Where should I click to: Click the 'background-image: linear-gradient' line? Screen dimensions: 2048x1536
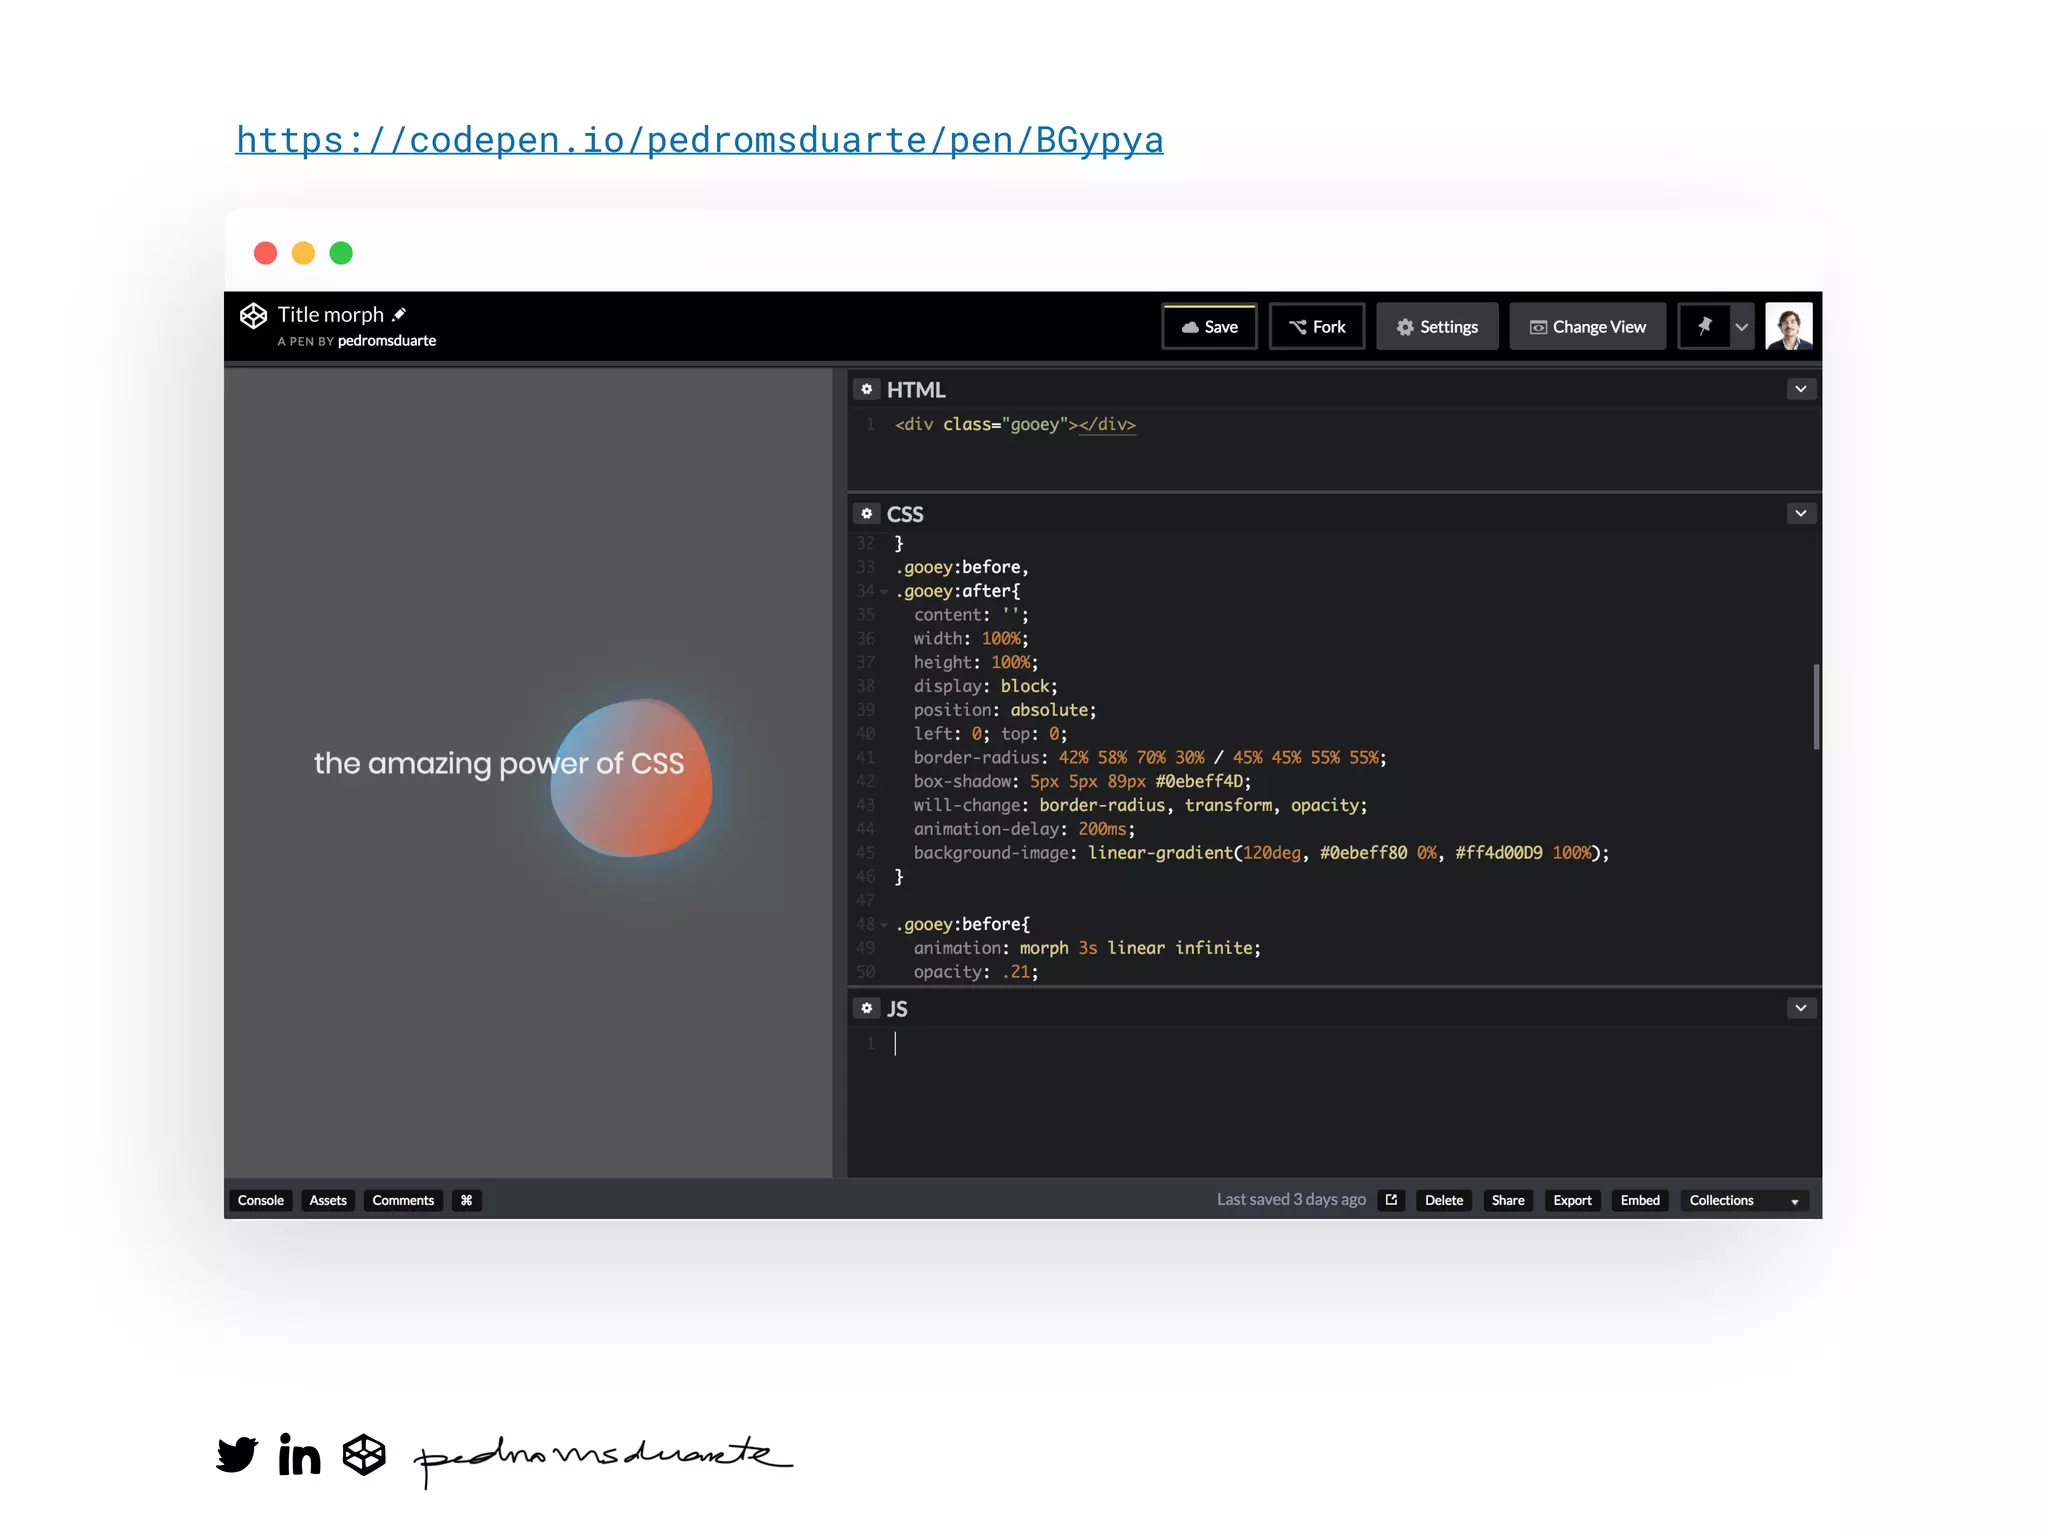tap(1261, 853)
